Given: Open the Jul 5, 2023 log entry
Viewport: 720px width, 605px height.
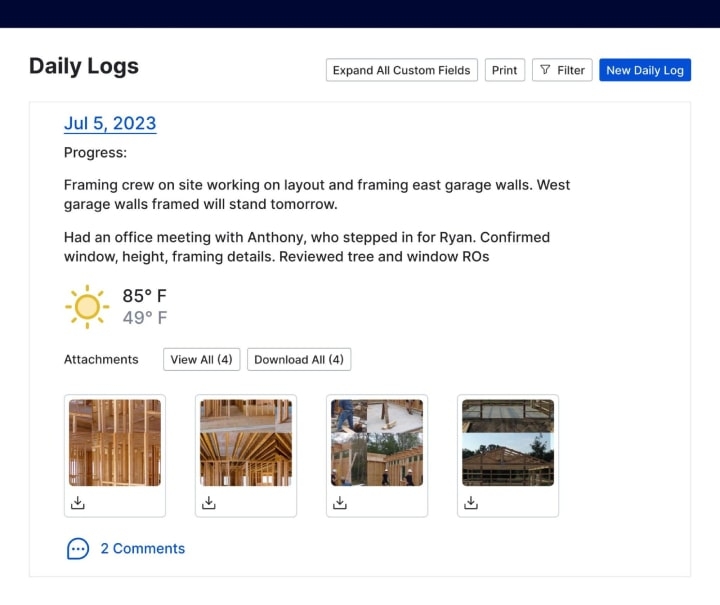Looking at the screenshot, I should point(110,123).
